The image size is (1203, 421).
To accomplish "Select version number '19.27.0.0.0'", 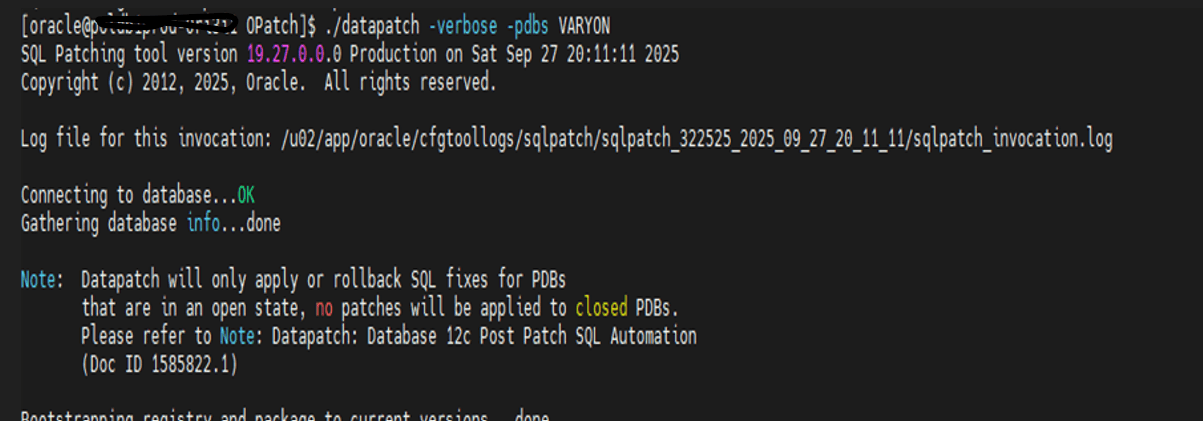I will click(294, 54).
